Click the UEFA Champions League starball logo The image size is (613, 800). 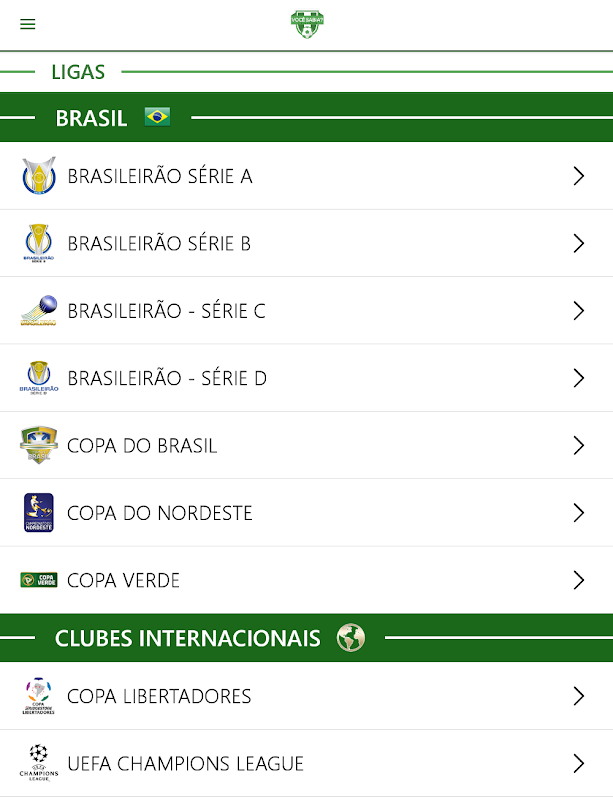coord(39,763)
